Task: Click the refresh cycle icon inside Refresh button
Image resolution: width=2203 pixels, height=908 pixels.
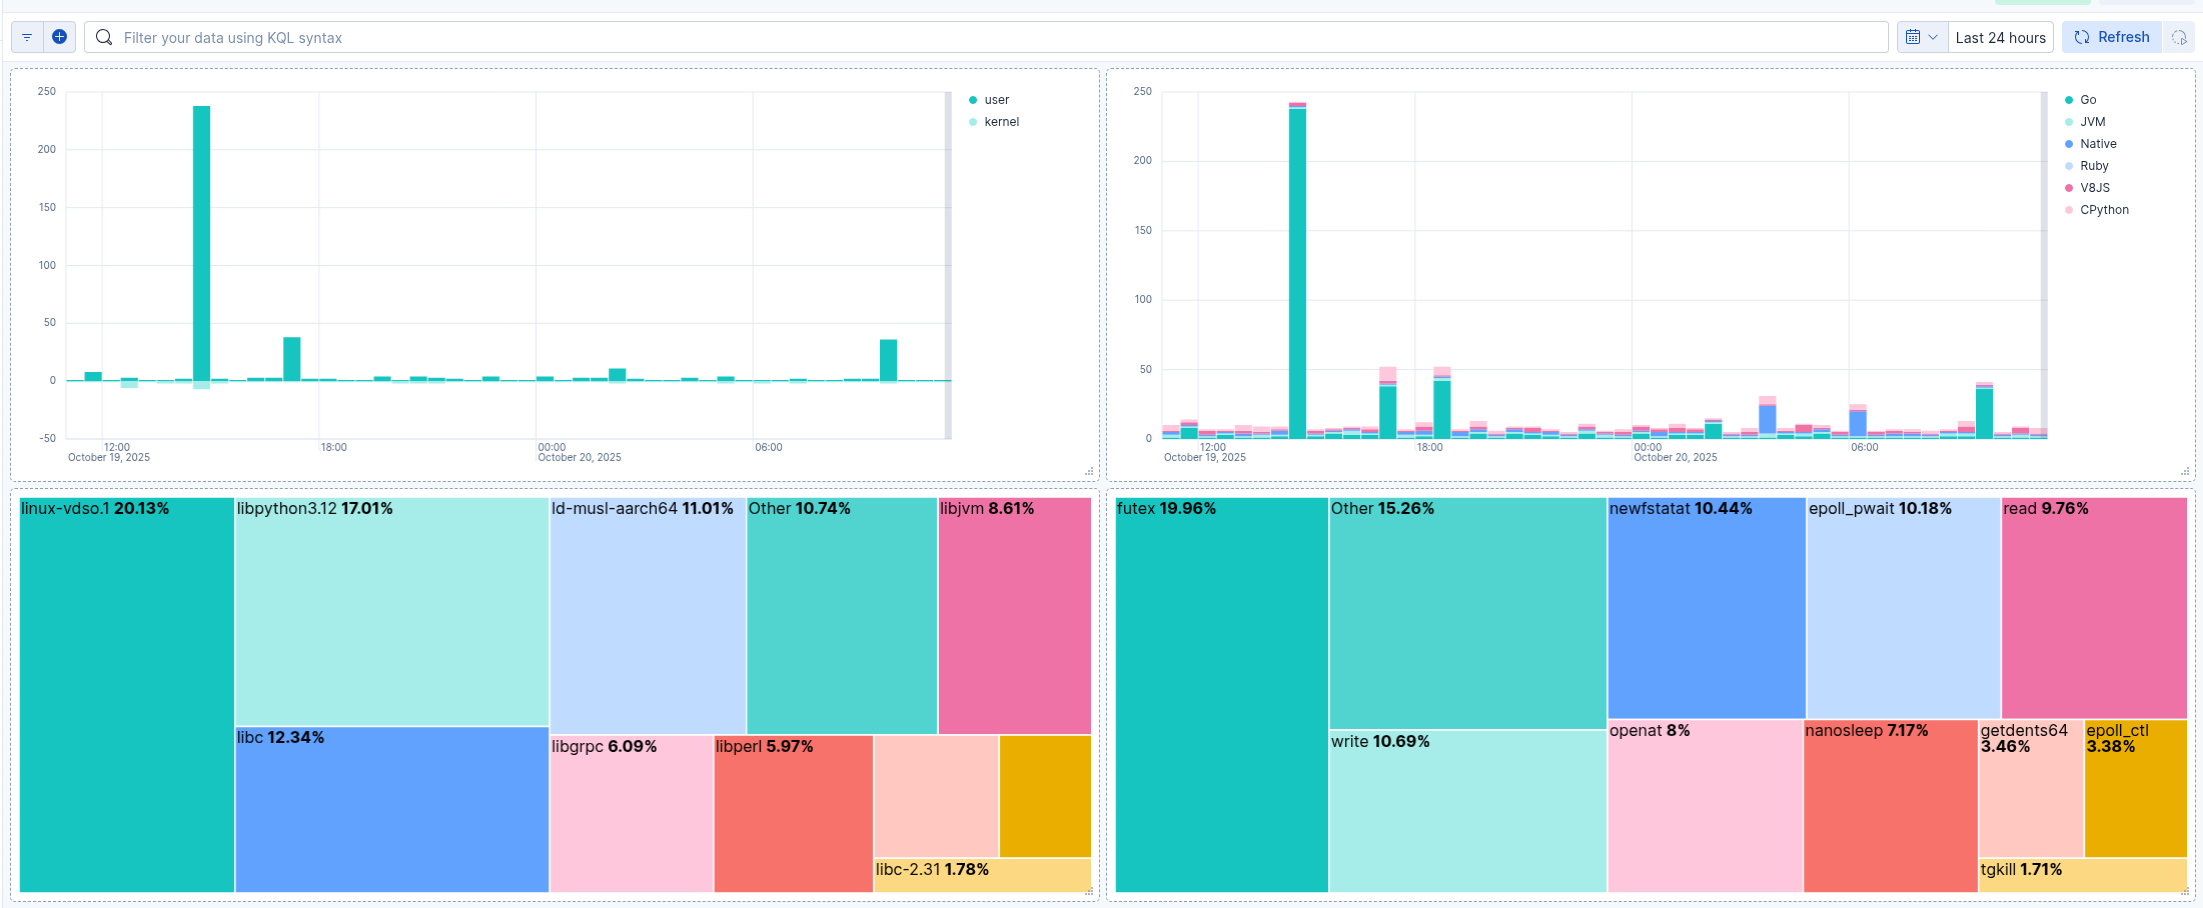Action: point(2081,36)
